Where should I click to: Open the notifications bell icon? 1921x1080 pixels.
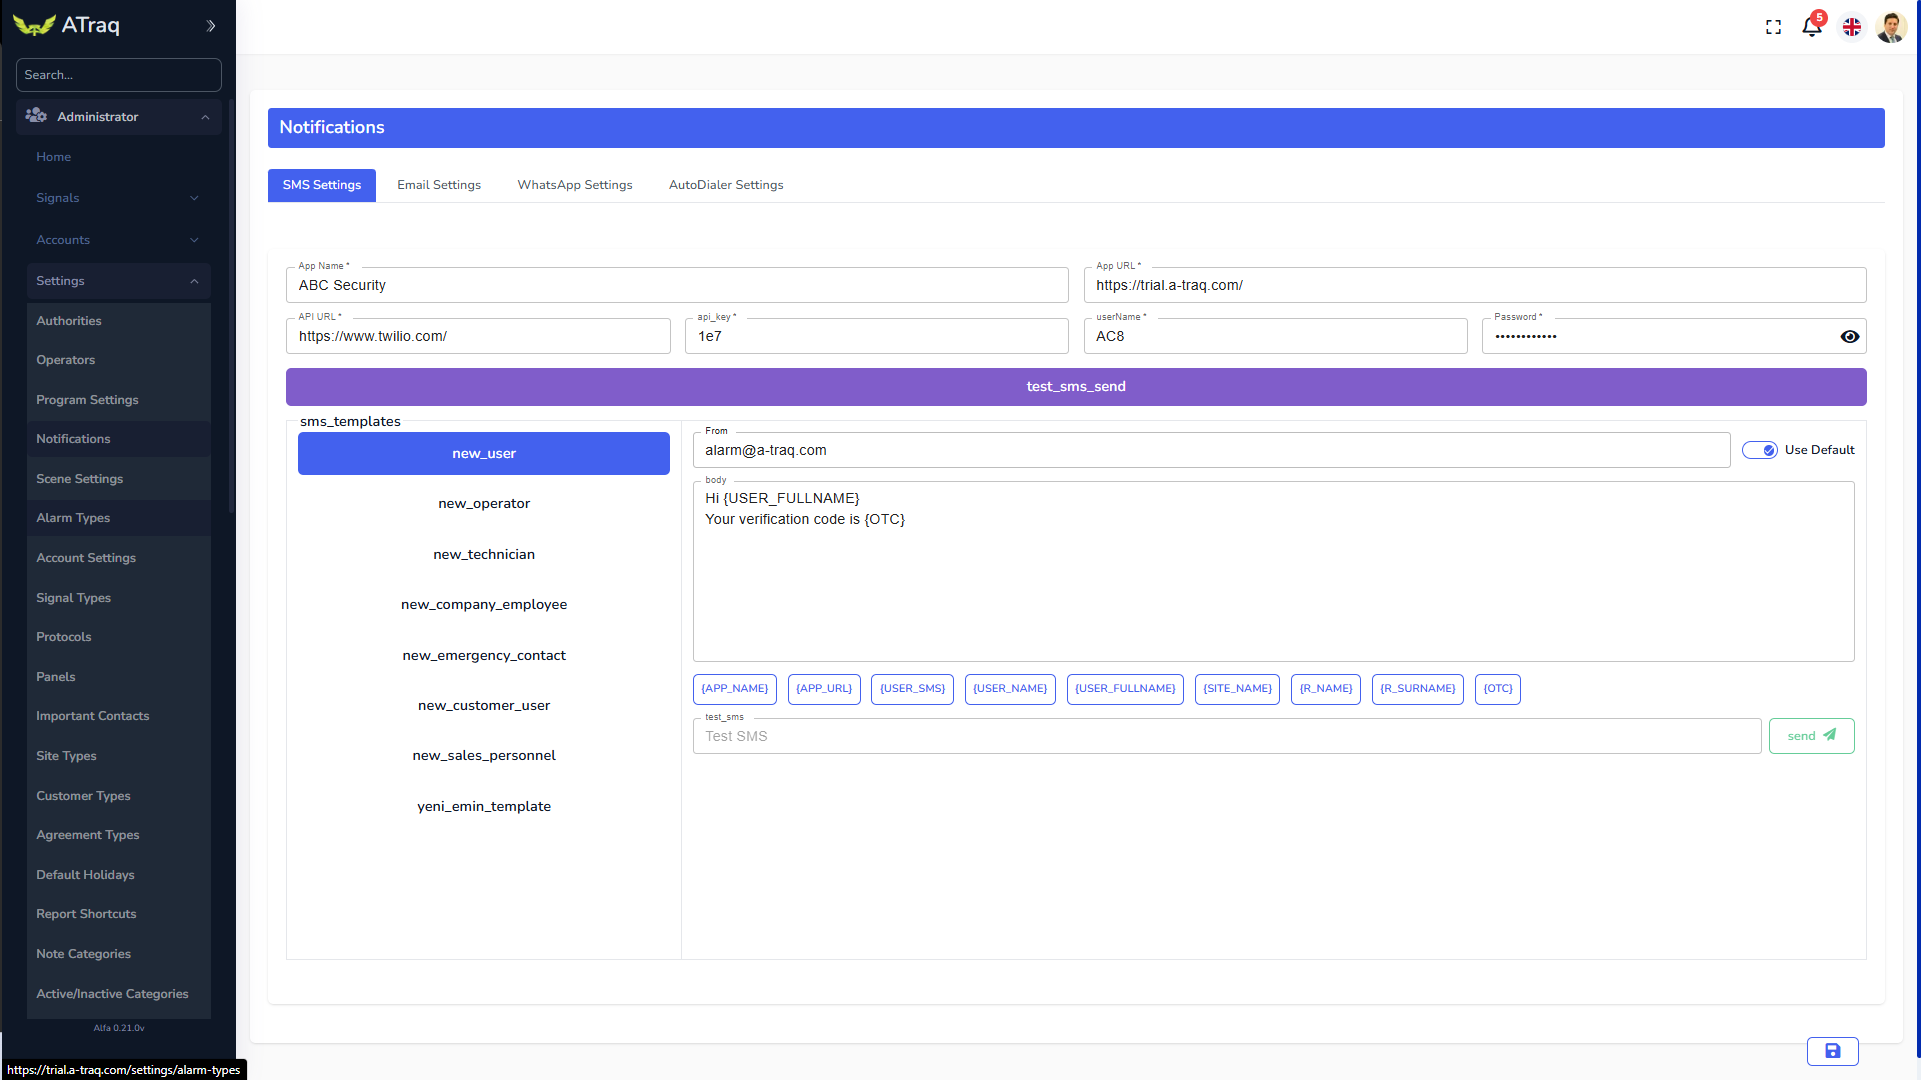click(1811, 27)
